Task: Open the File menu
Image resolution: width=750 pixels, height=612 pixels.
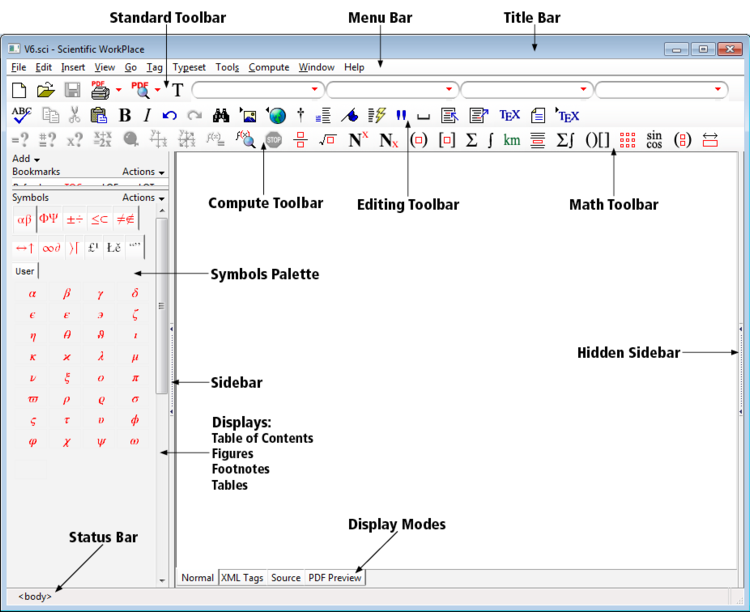Action: coord(19,67)
